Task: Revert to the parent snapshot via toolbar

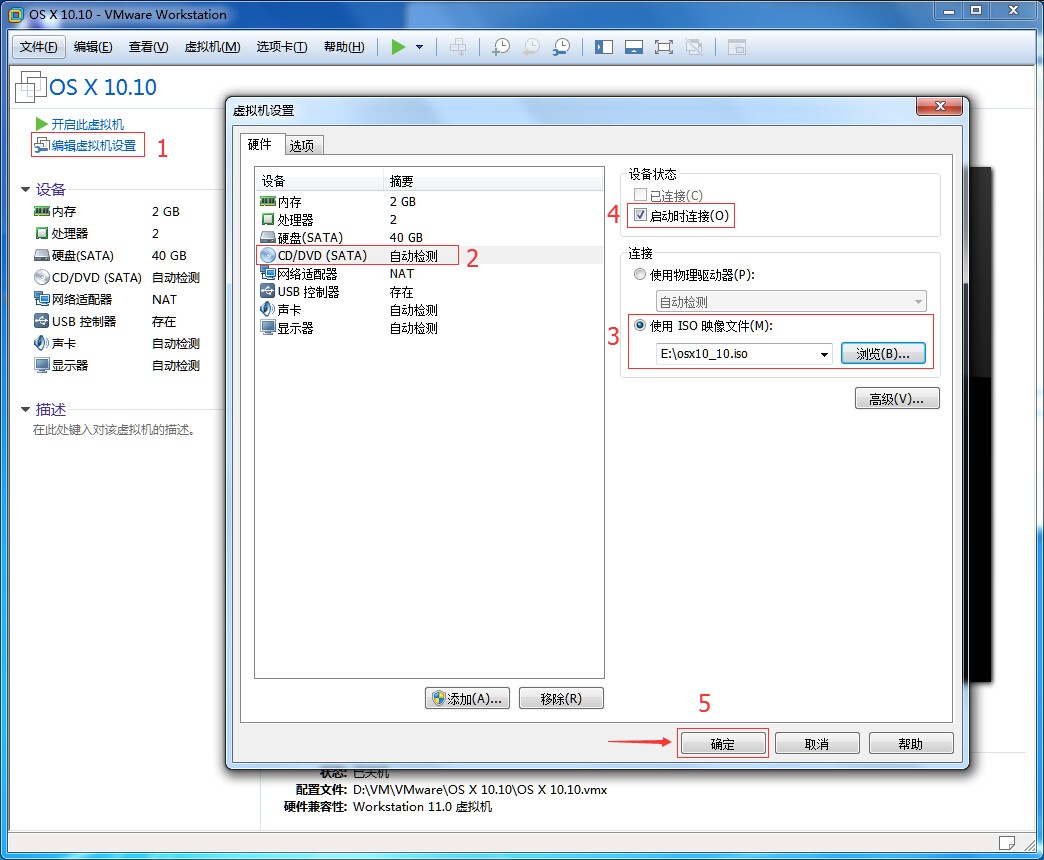Action: [530, 46]
